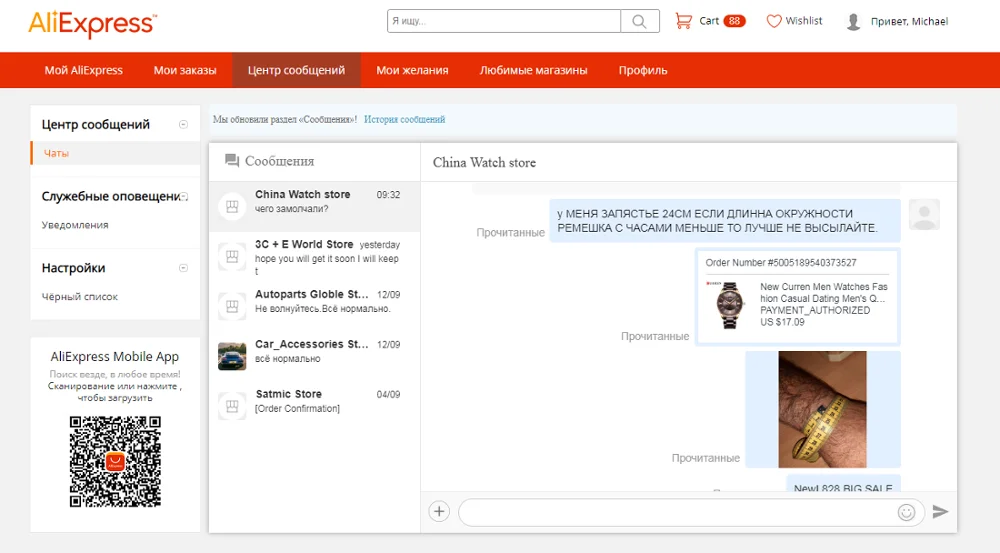1000x553 pixels.
Task: Click the message about 24СМ wrist size
Action: 725,221
